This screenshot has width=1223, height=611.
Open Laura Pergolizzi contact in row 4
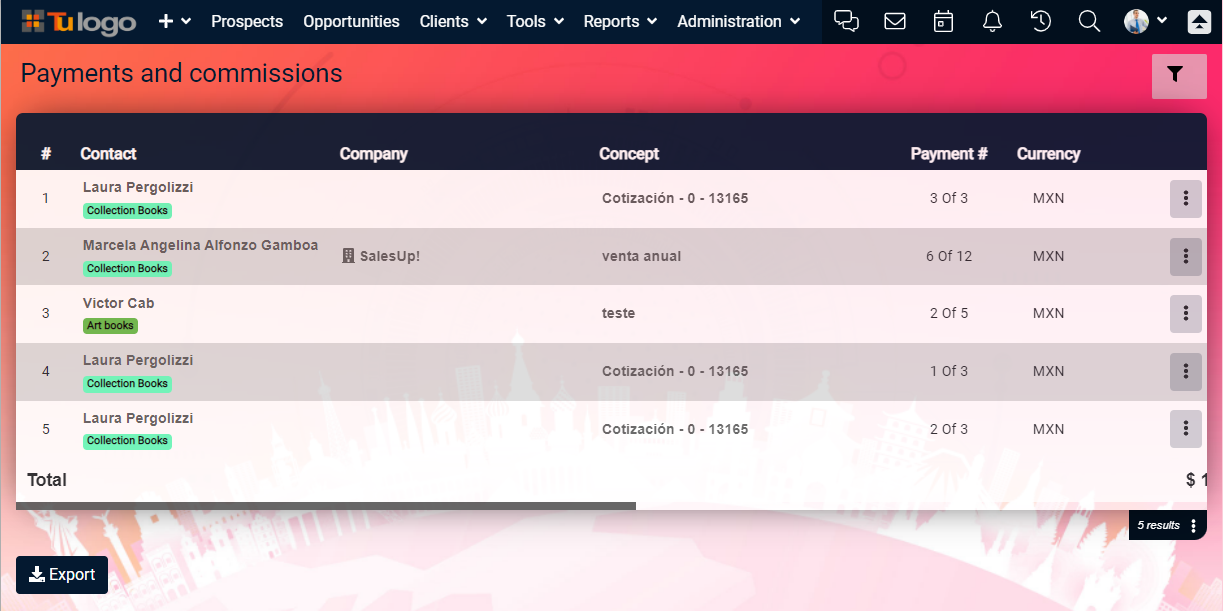click(x=138, y=360)
